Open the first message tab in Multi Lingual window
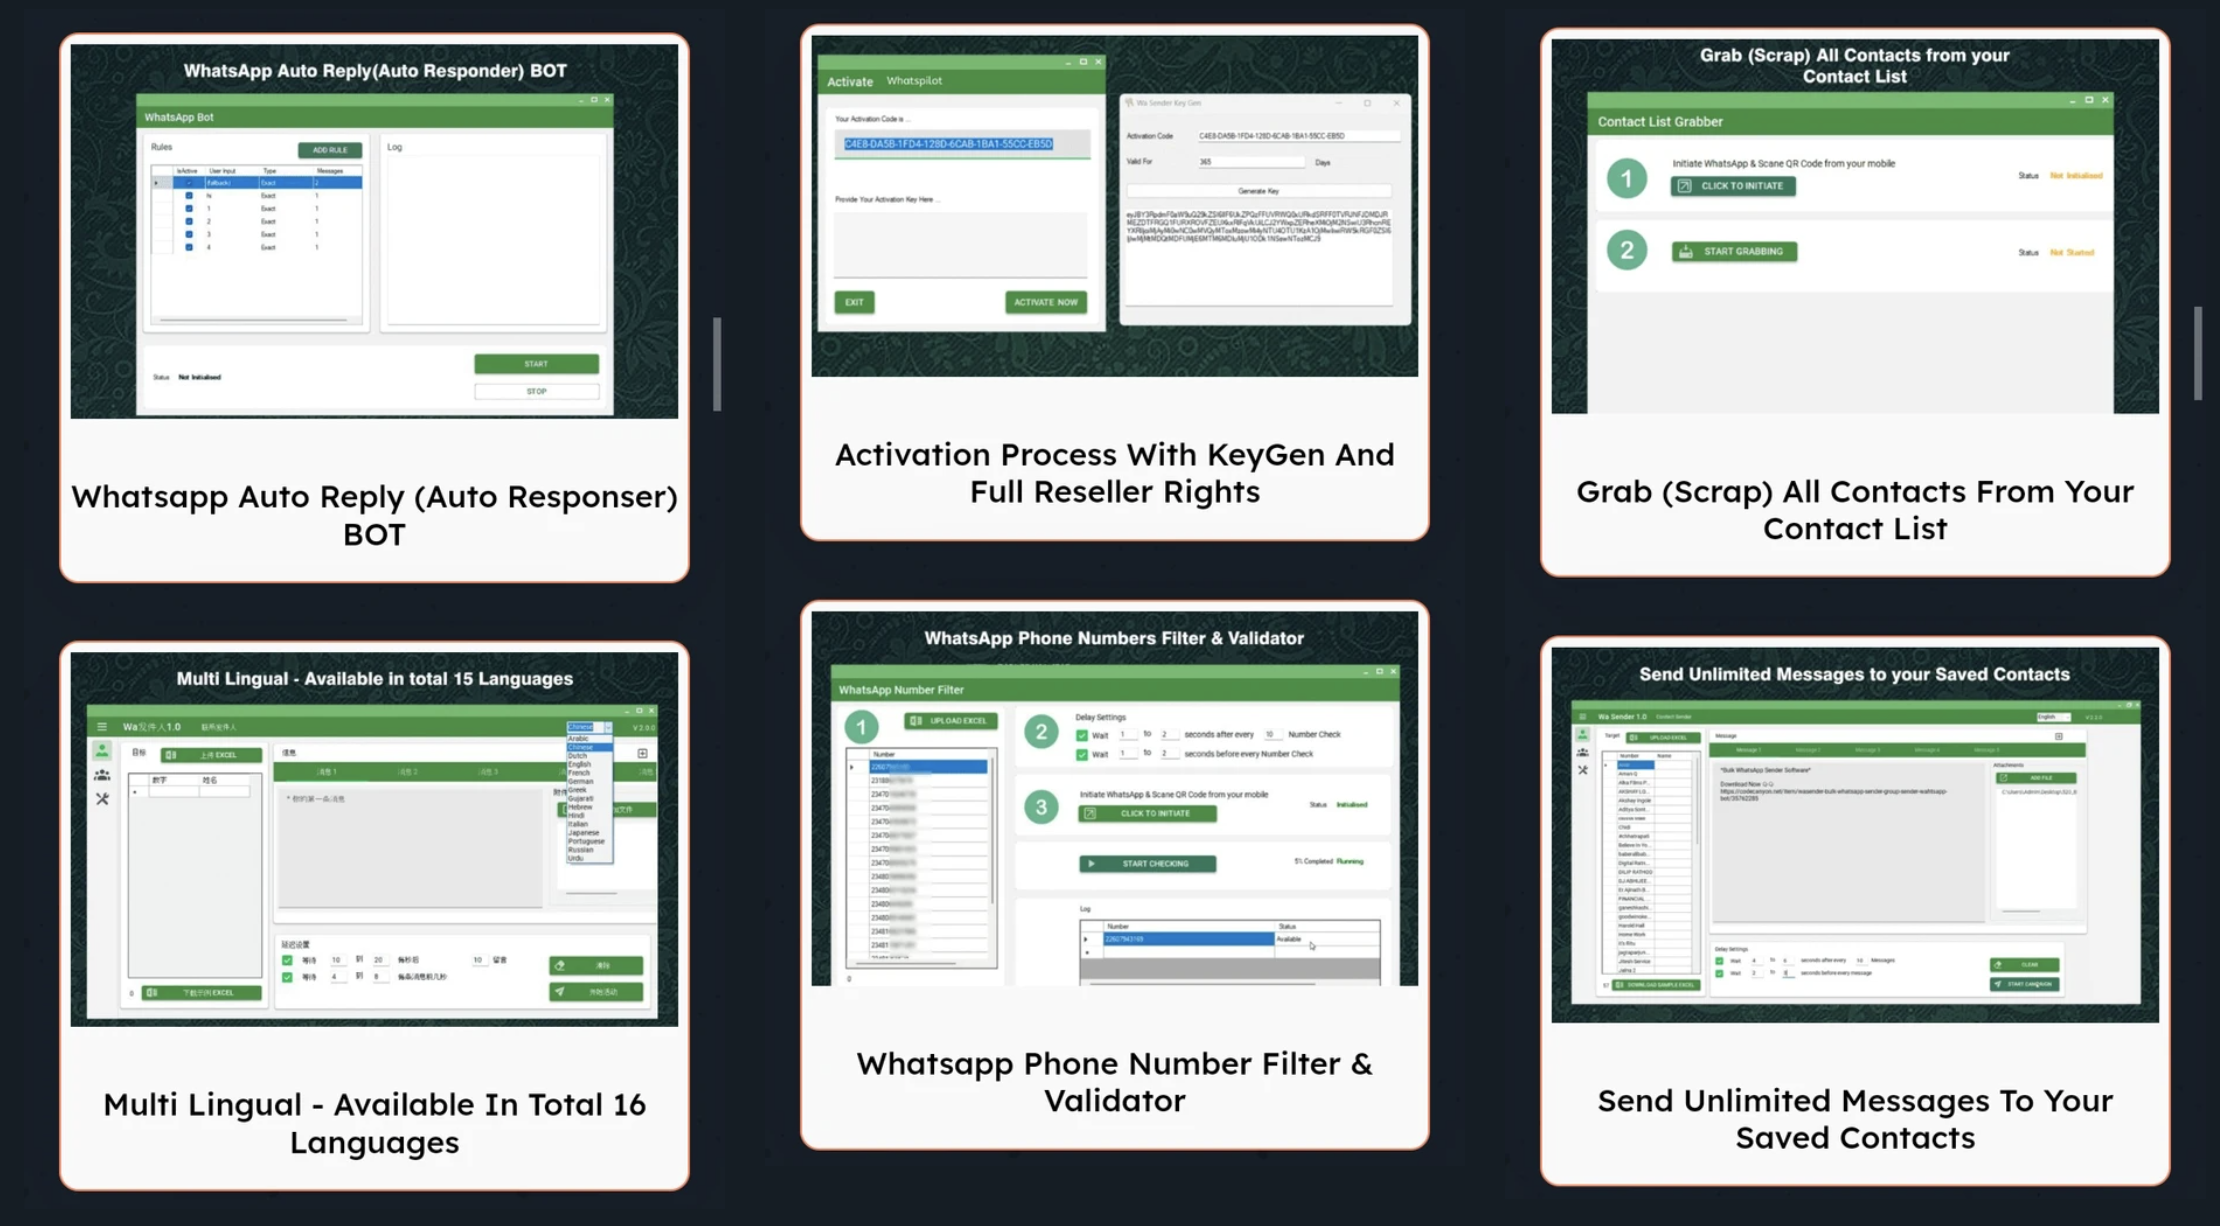This screenshot has width=2220, height=1226. click(x=327, y=772)
